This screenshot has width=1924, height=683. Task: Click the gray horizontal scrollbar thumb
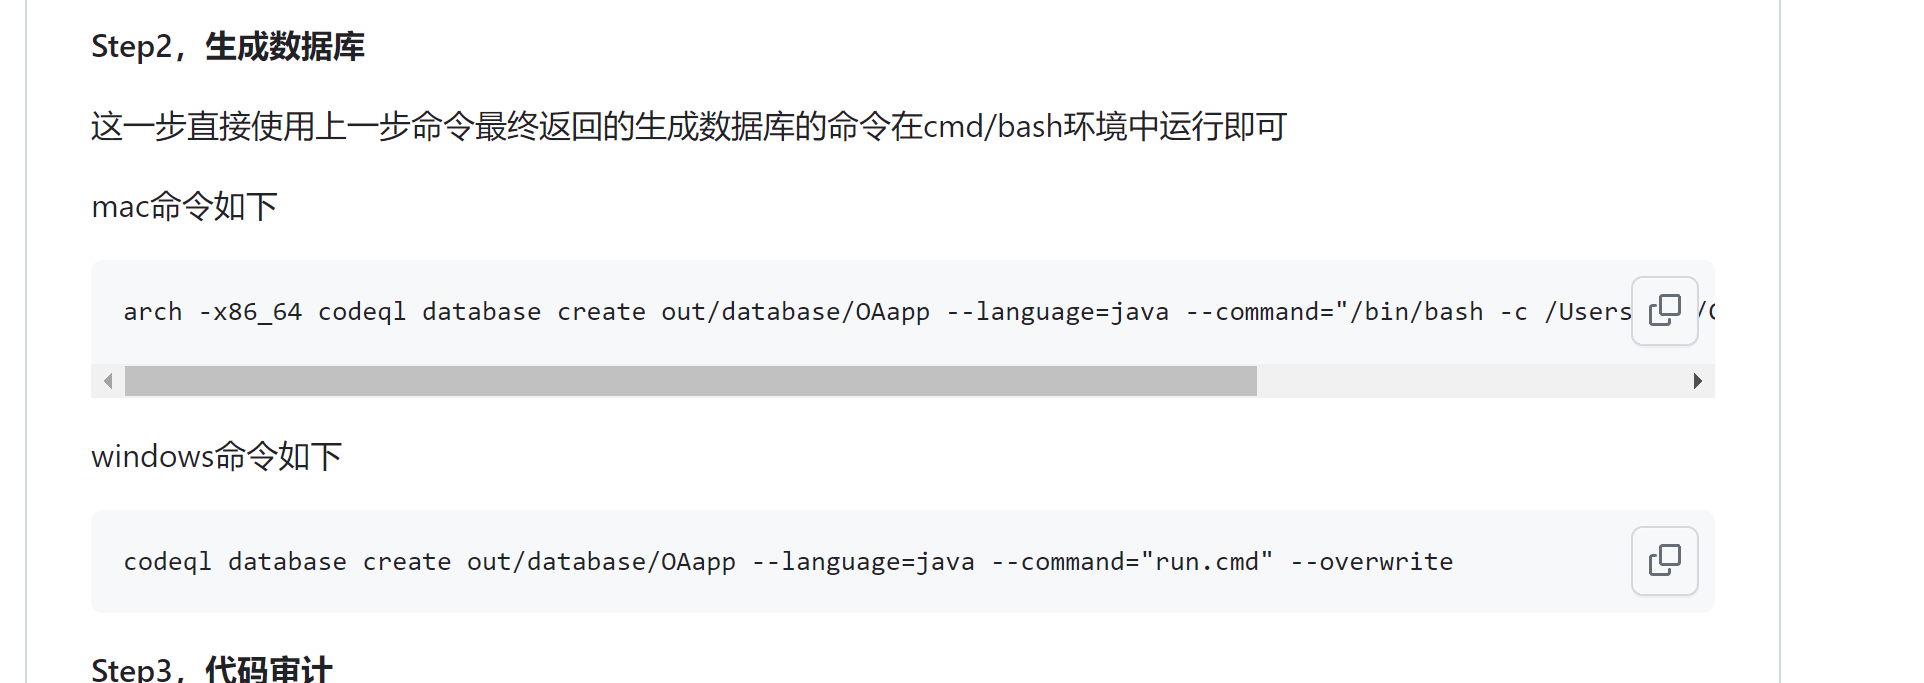[x=690, y=381]
